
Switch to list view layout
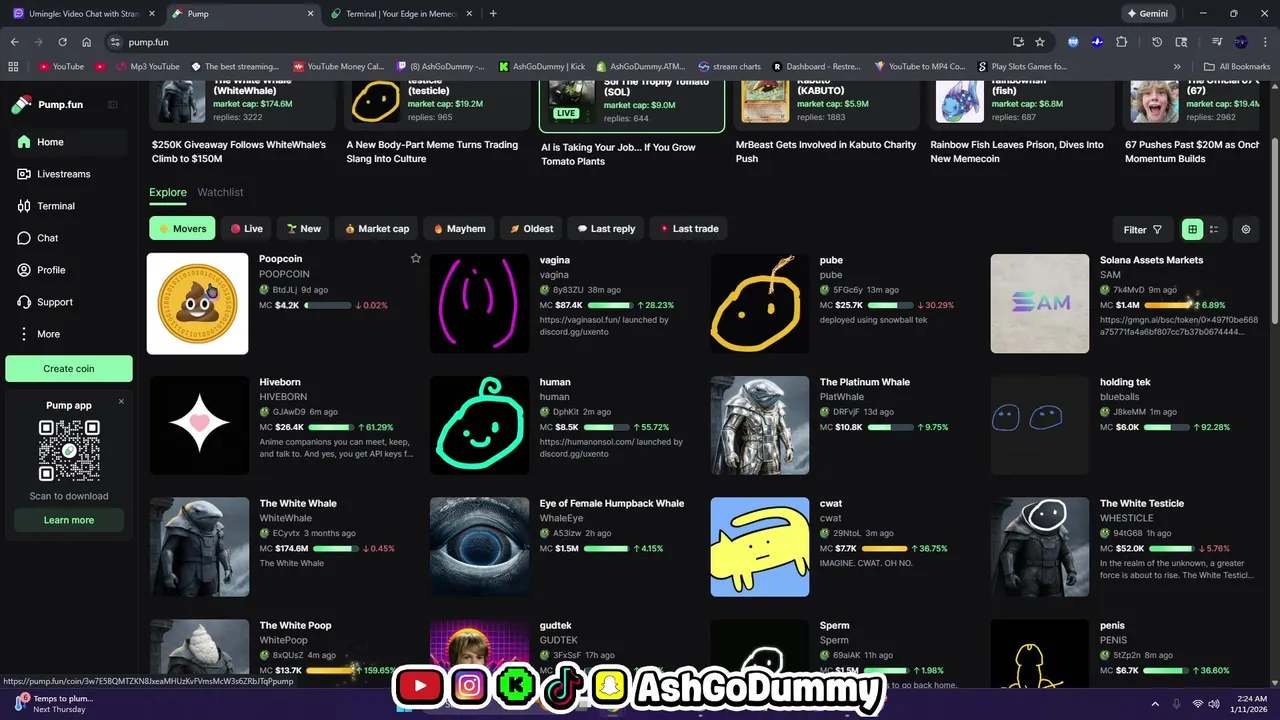(1214, 230)
